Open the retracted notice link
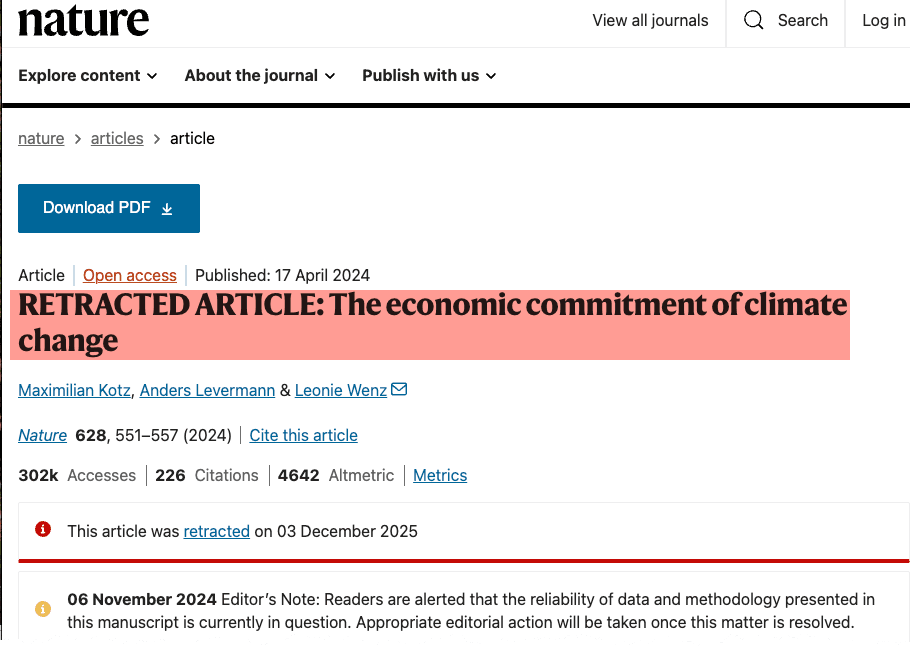 pyautogui.click(x=216, y=532)
